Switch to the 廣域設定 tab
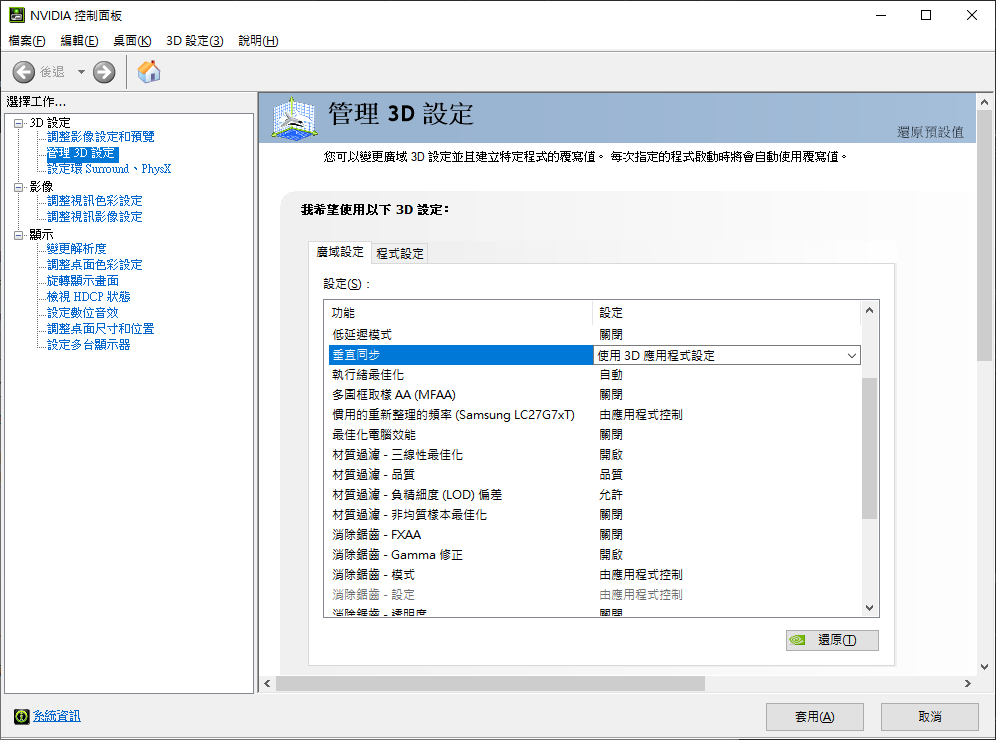This screenshot has width=996, height=740. [340, 252]
